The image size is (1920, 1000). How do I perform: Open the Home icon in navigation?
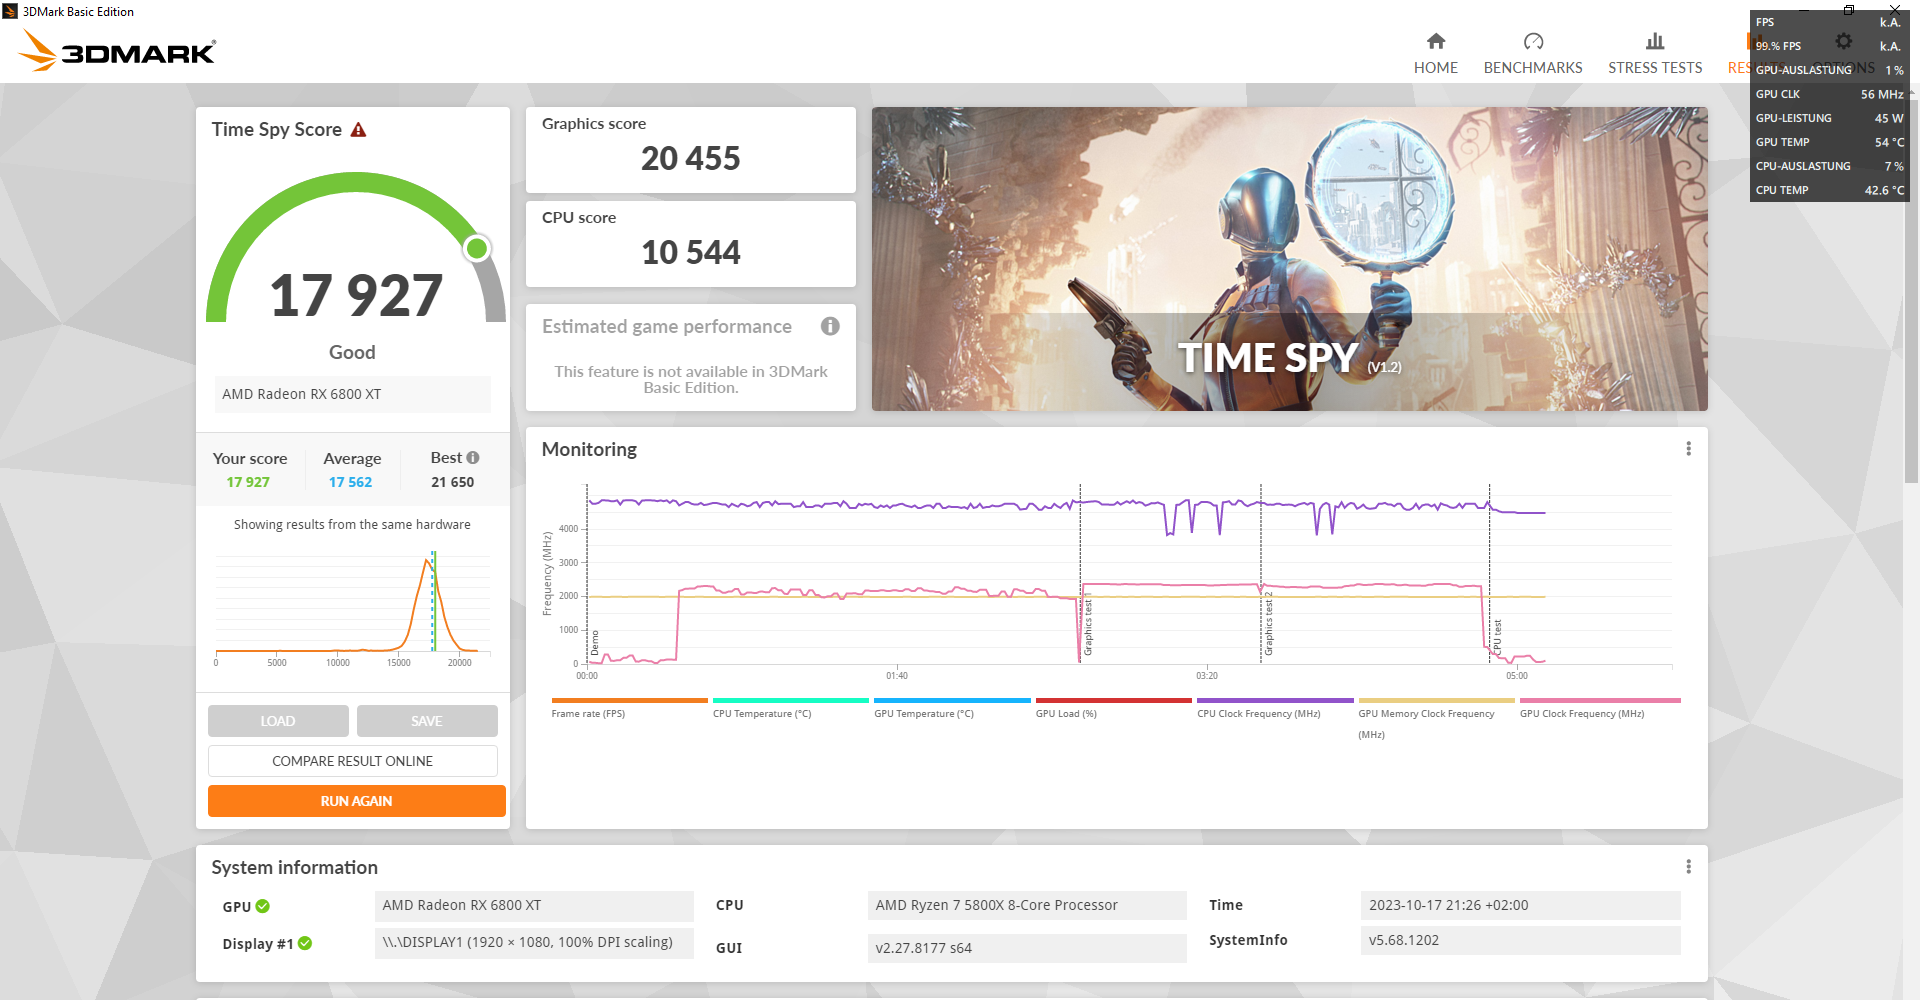pyautogui.click(x=1436, y=41)
